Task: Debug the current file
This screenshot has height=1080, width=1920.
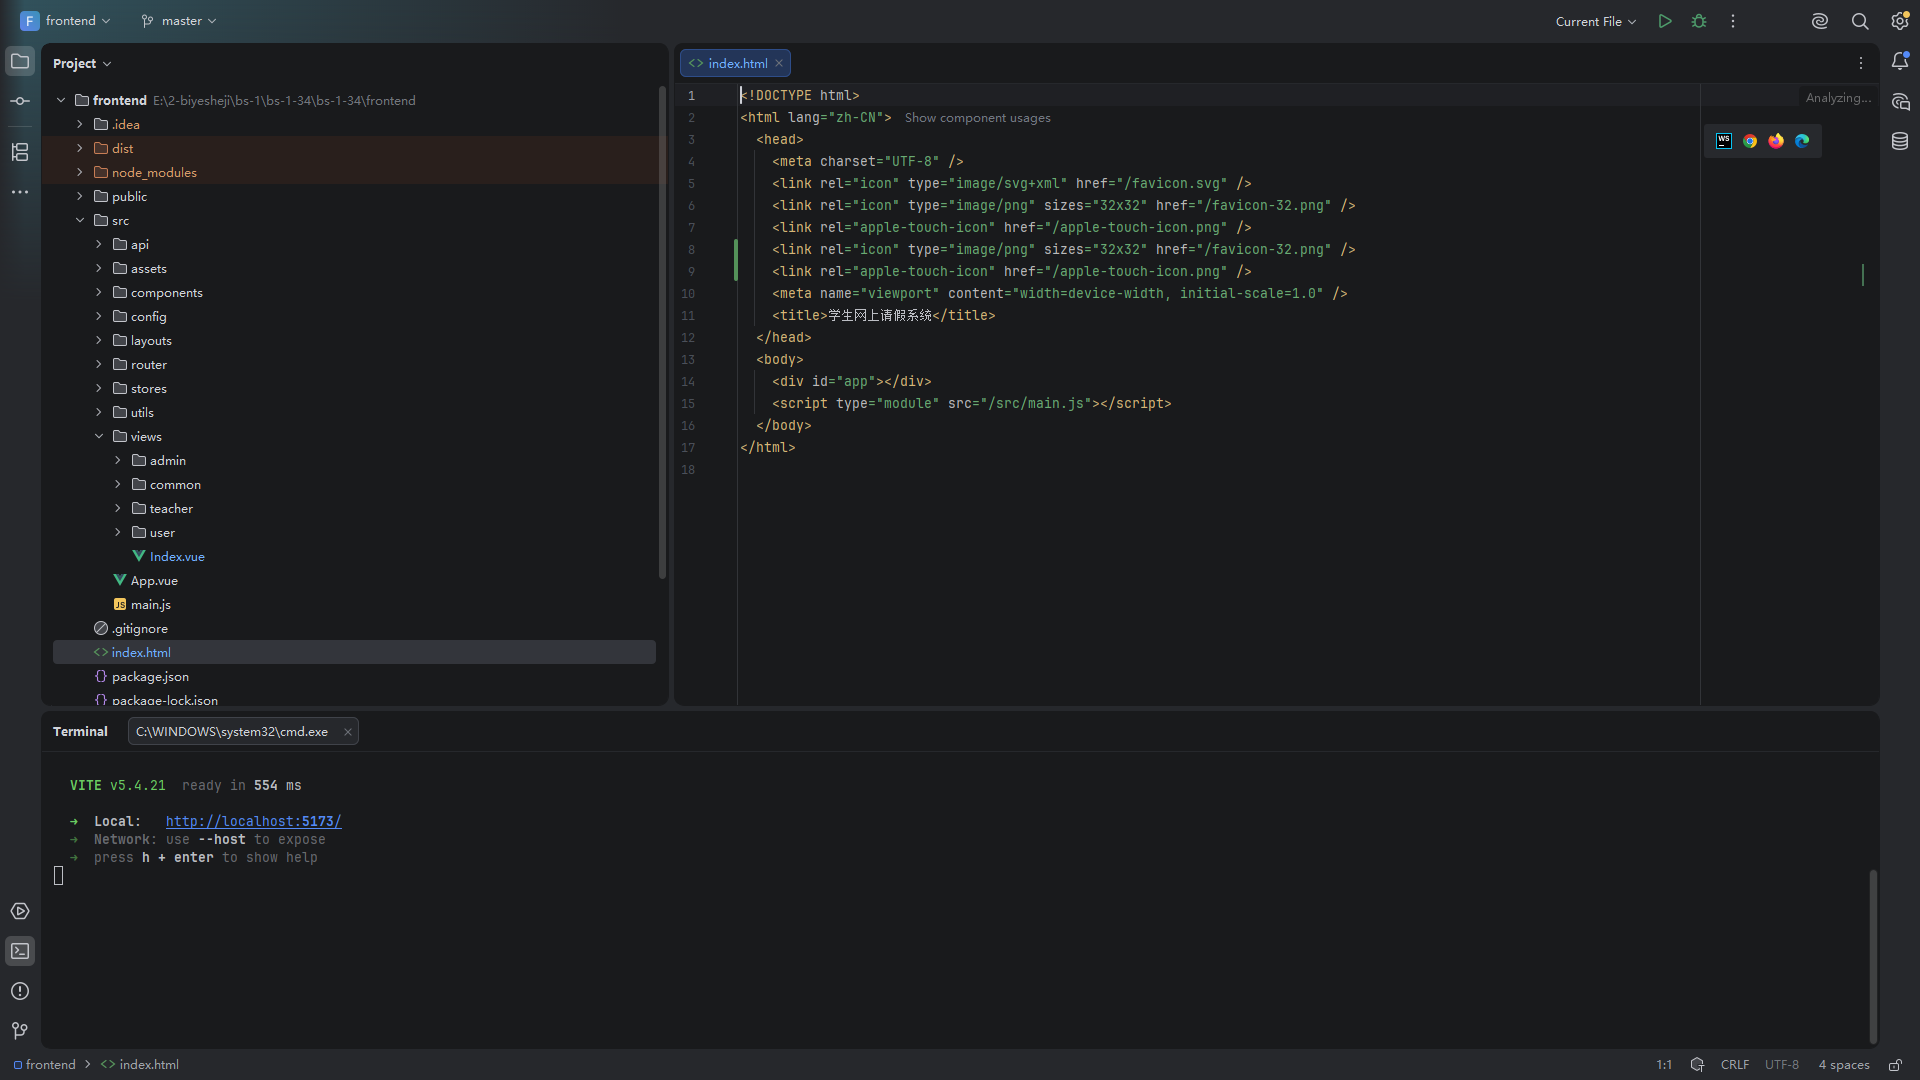Action: tap(1699, 21)
